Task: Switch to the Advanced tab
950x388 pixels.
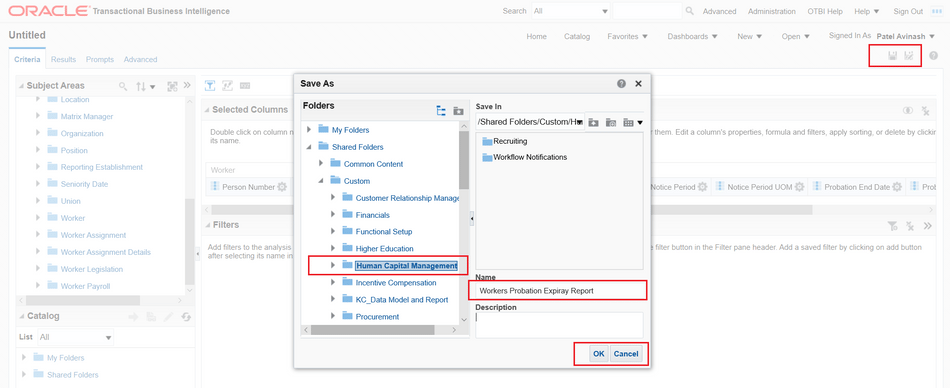Action: [x=141, y=59]
